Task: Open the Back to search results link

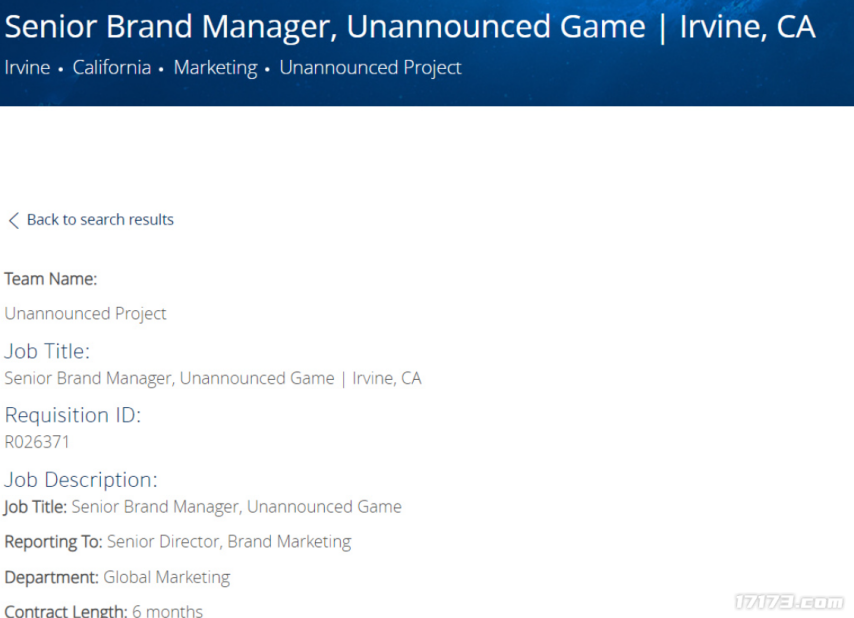Action: (x=100, y=220)
